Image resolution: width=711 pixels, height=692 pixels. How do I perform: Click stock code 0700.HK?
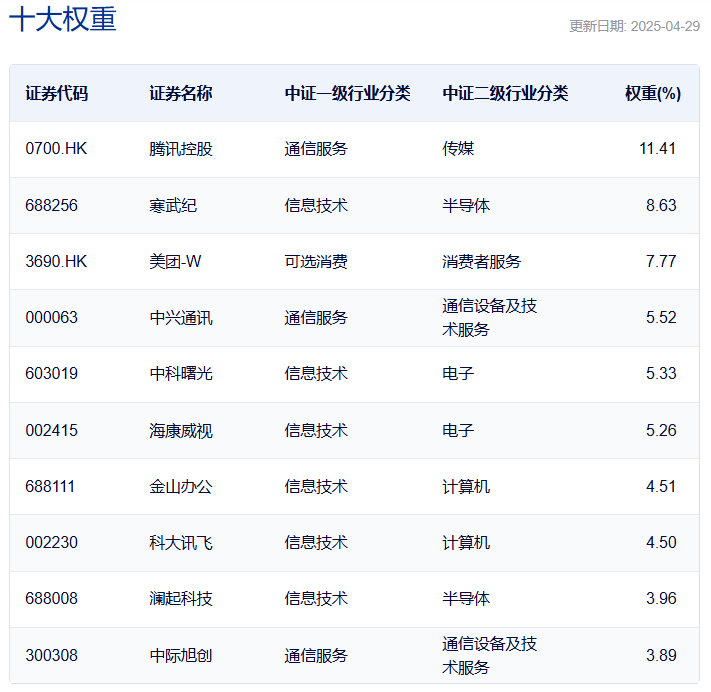[x=57, y=149]
